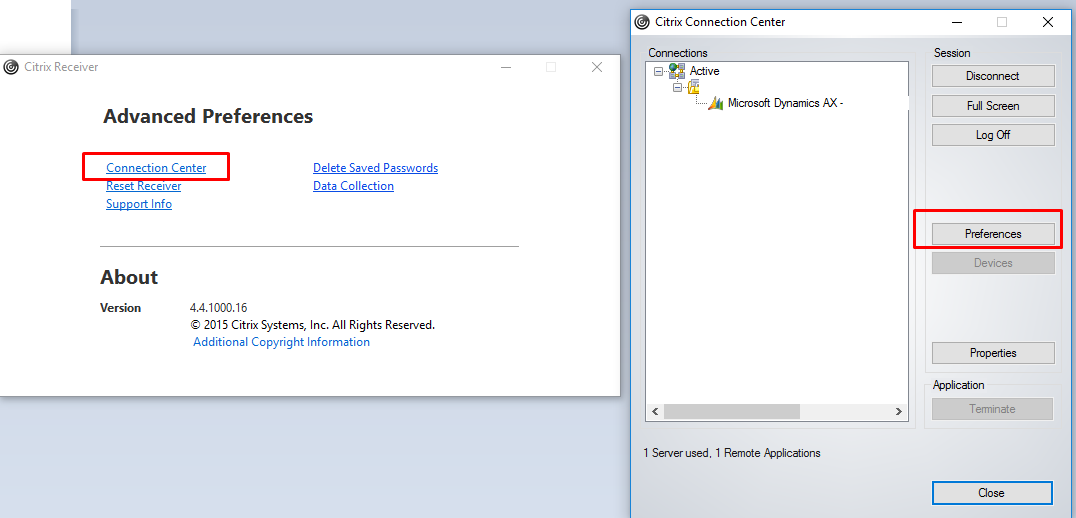Click the Disconnect session button
Screen dimensions: 1076x518
[992, 76]
